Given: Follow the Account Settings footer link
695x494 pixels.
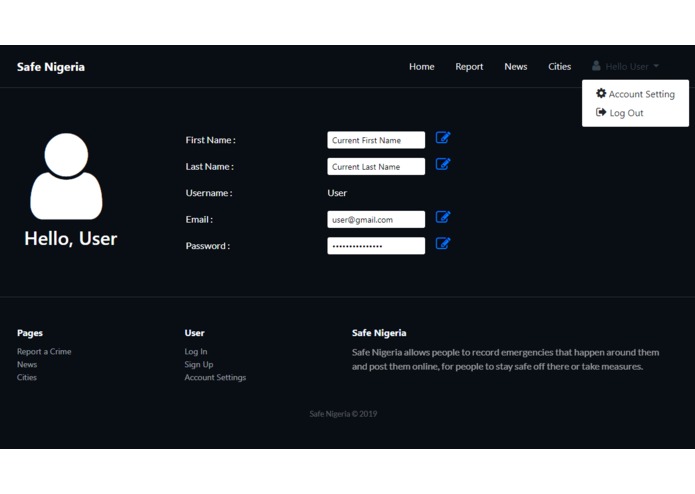Looking at the screenshot, I should coord(215,377).
